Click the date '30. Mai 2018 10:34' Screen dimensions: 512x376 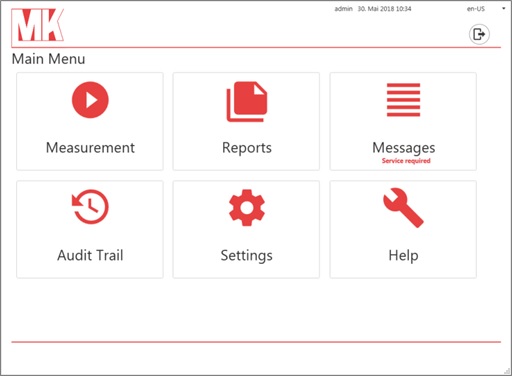(x=384, y=9)
